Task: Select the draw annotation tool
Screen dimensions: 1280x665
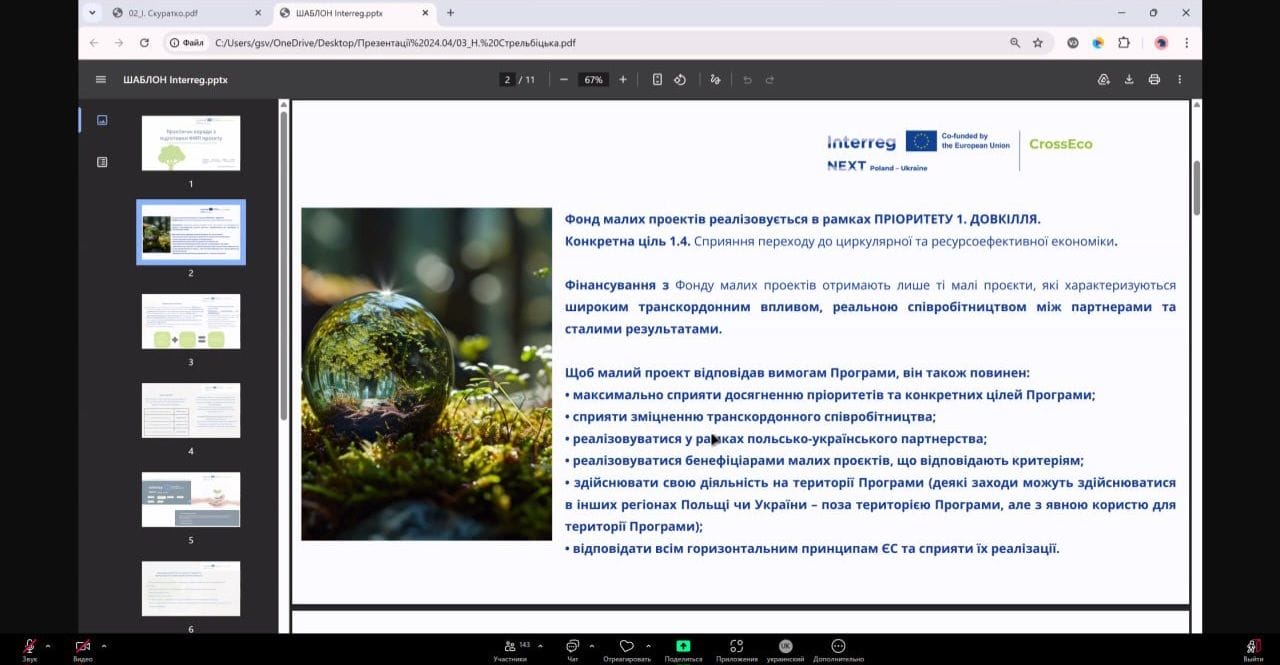Action: 715,80
